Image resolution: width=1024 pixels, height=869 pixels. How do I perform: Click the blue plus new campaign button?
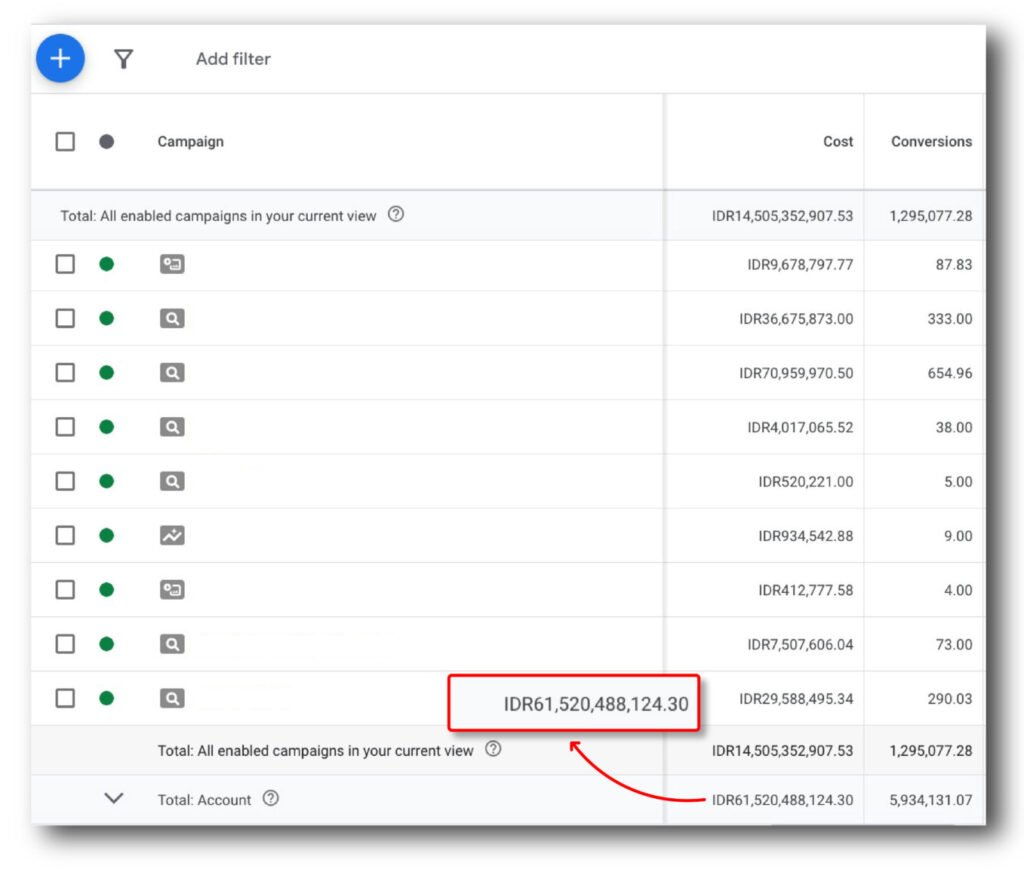tap(60, 59)
